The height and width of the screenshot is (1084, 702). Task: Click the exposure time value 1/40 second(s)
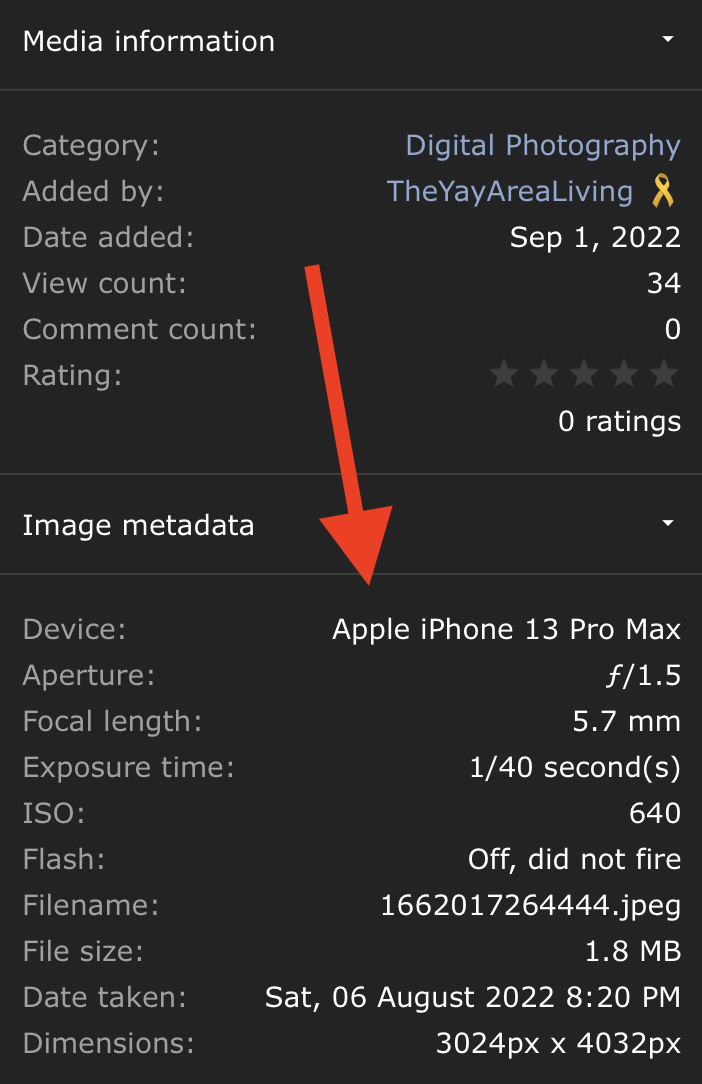point(574,767)
